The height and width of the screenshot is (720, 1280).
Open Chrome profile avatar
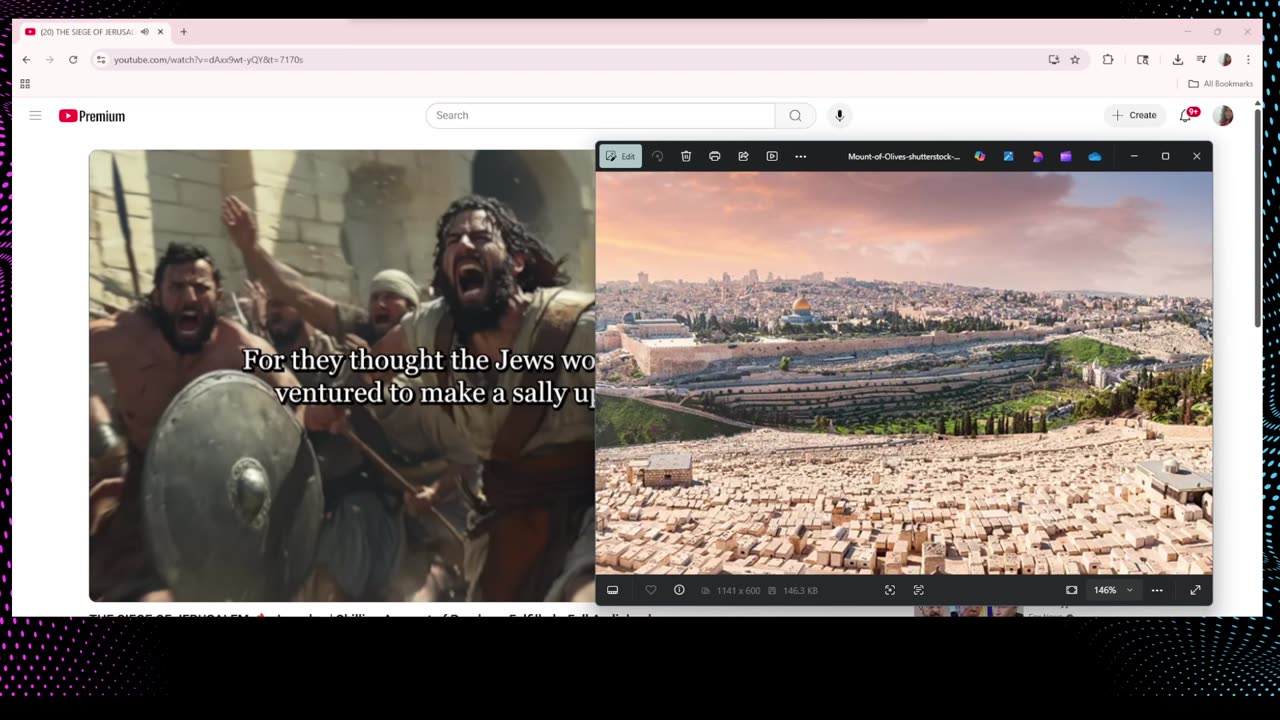point(1225,60)
